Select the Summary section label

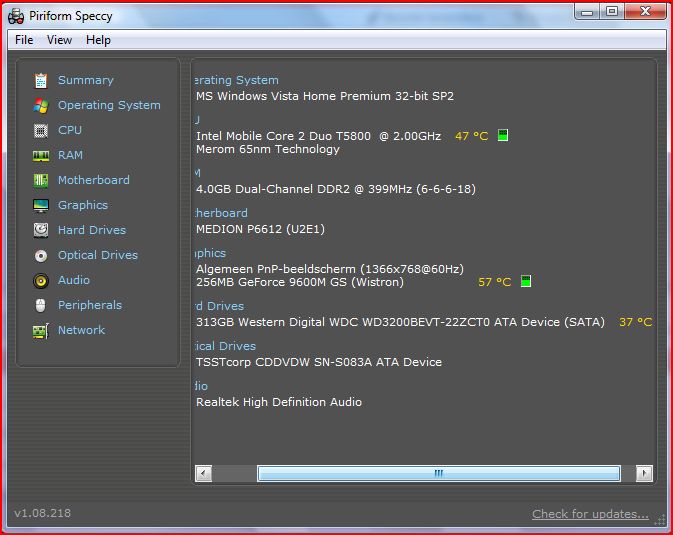tap(86, 80)
